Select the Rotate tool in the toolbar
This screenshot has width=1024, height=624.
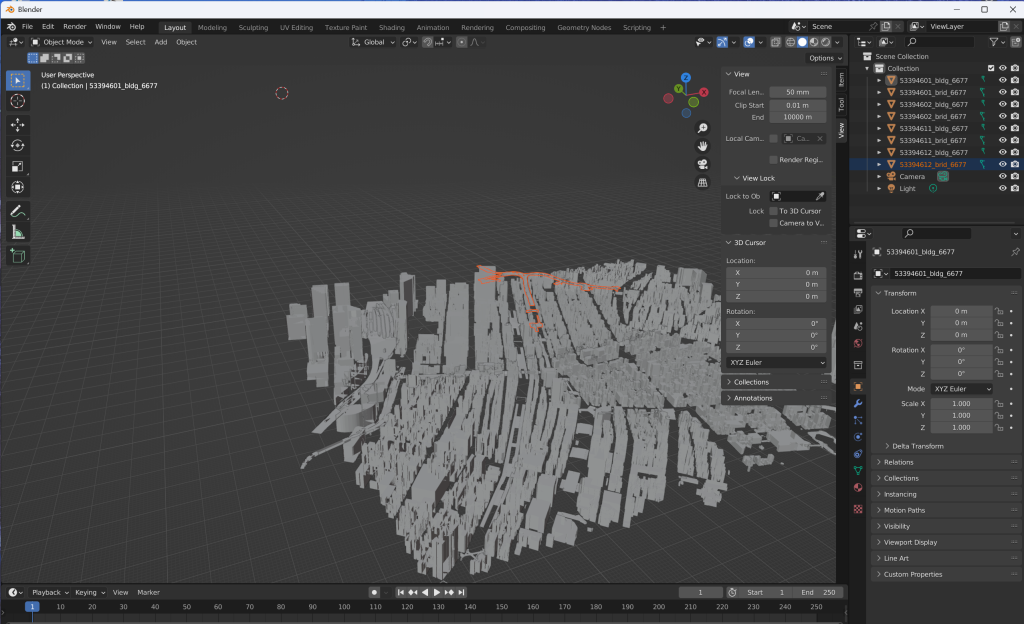pos(18,146)
